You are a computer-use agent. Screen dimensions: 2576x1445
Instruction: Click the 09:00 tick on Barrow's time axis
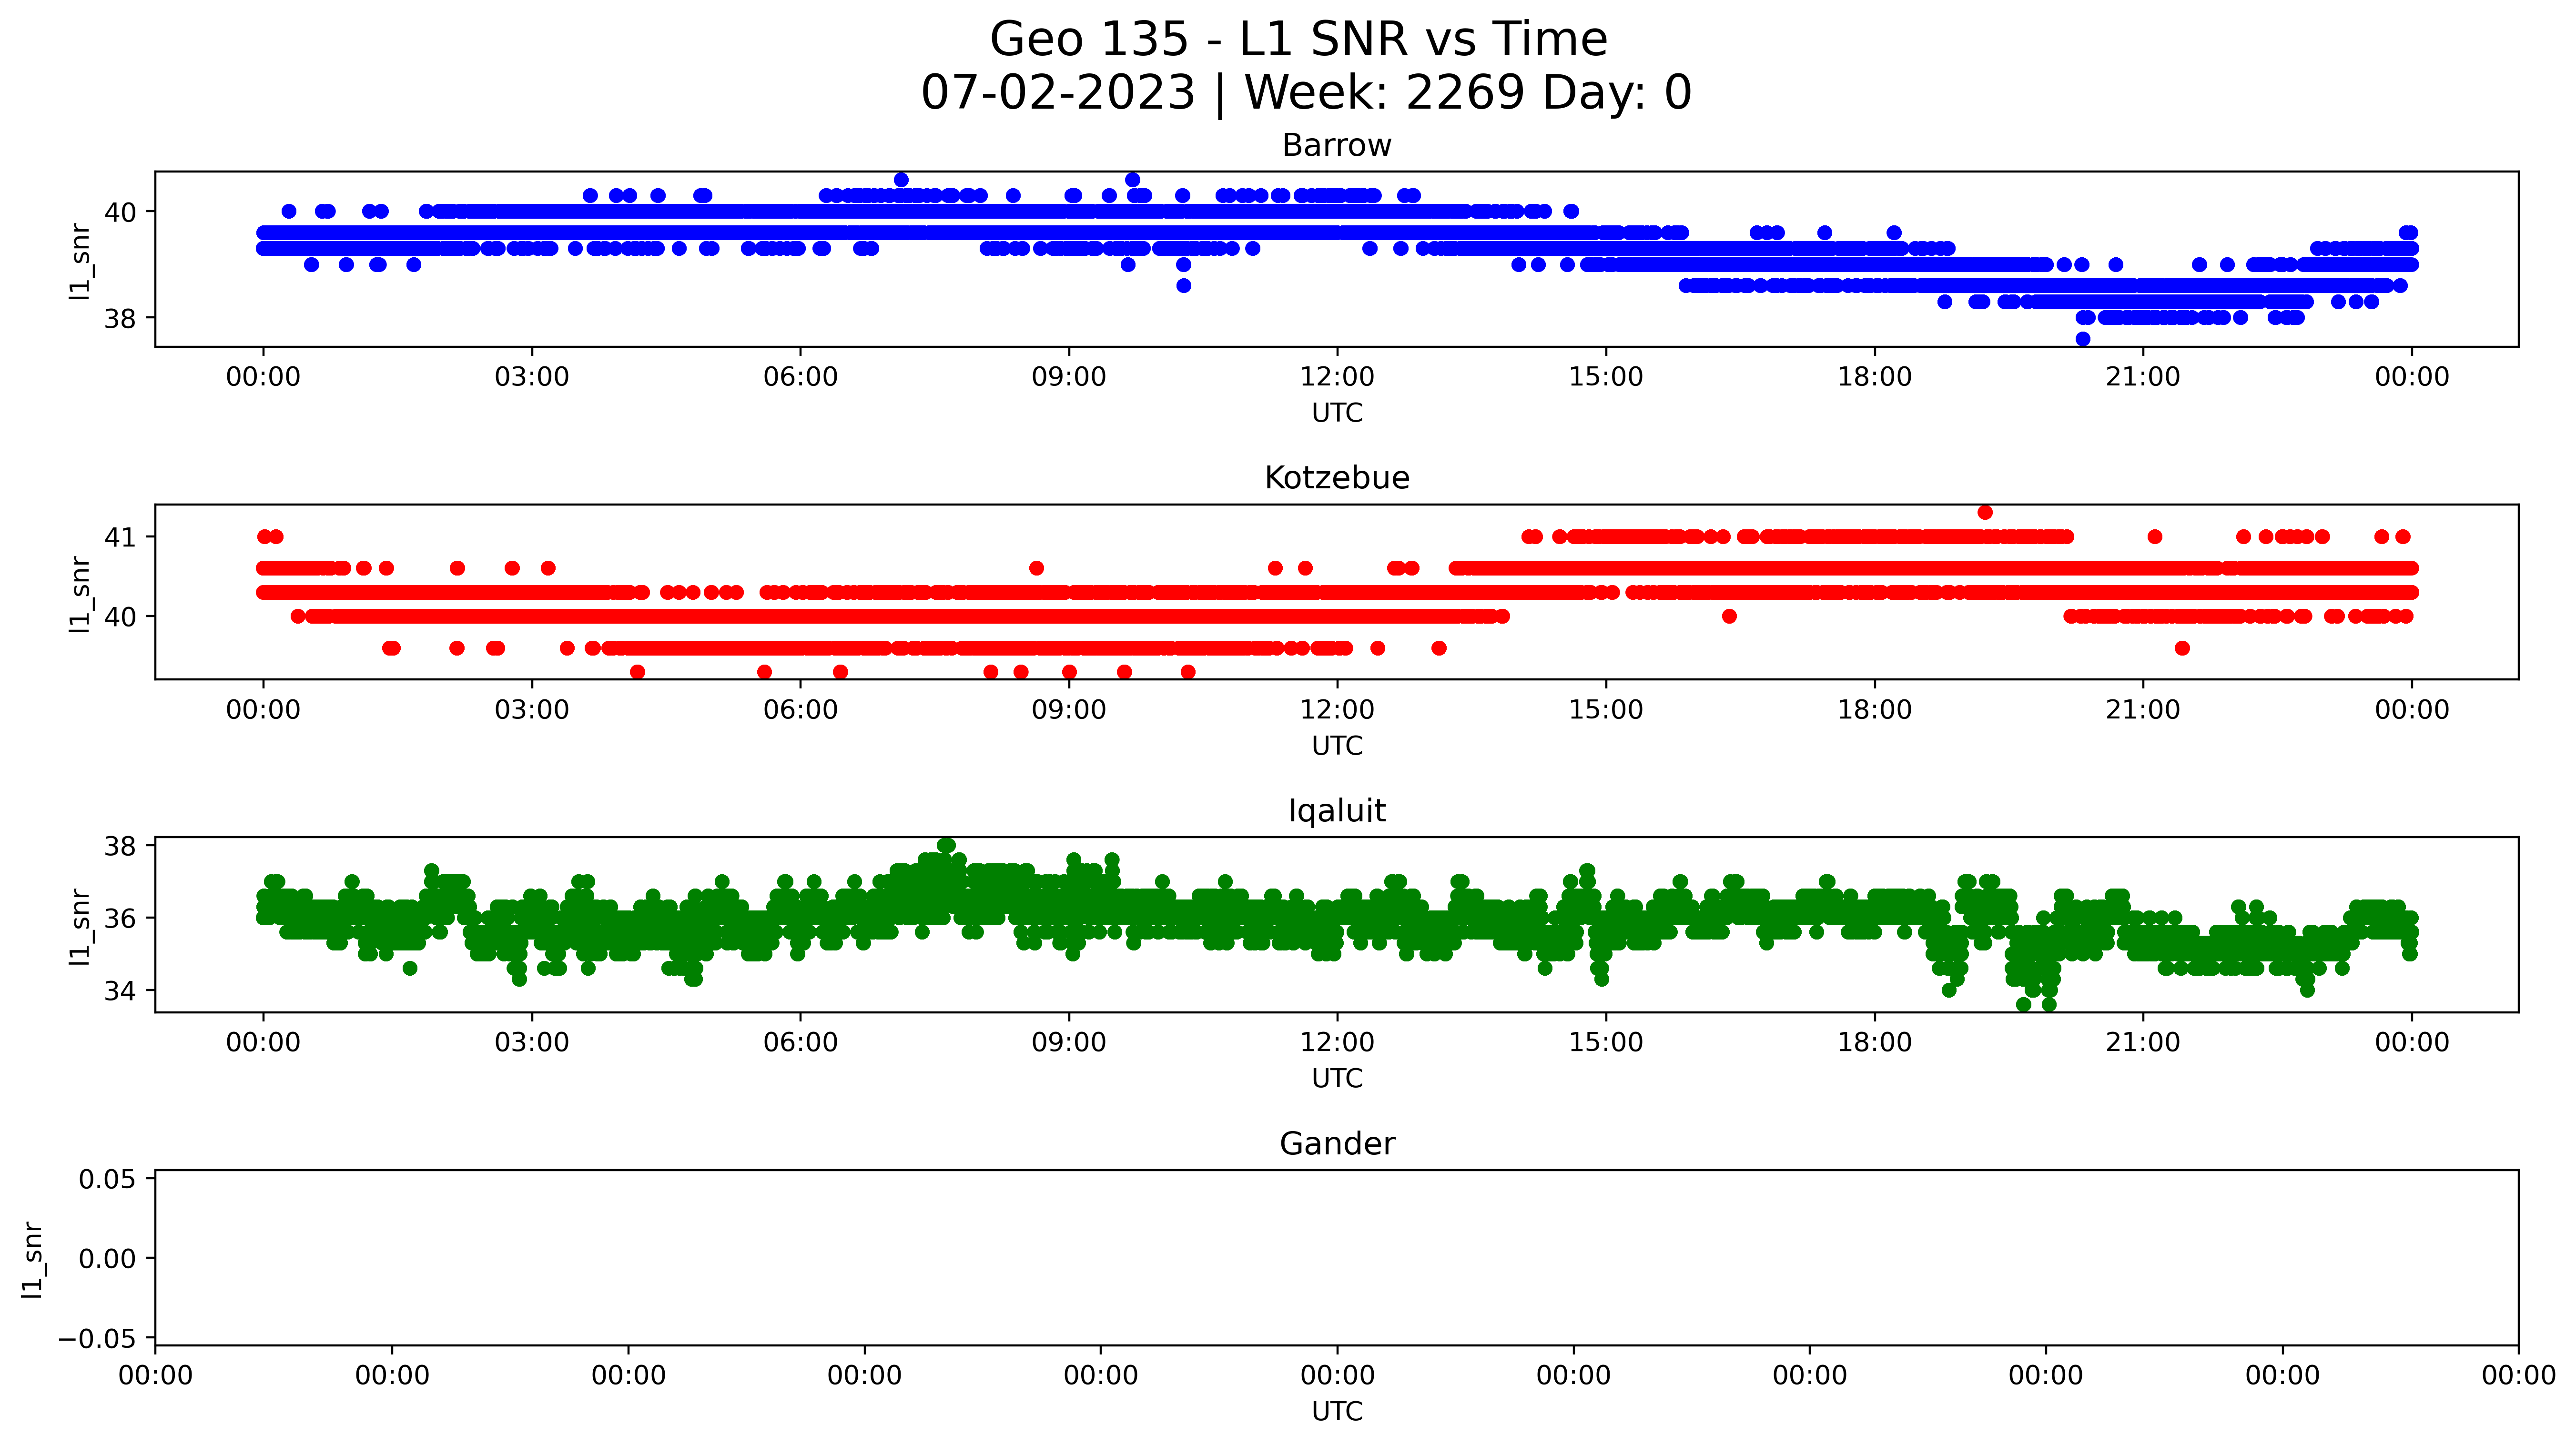pyautogui.click(x=1069, y=377)
